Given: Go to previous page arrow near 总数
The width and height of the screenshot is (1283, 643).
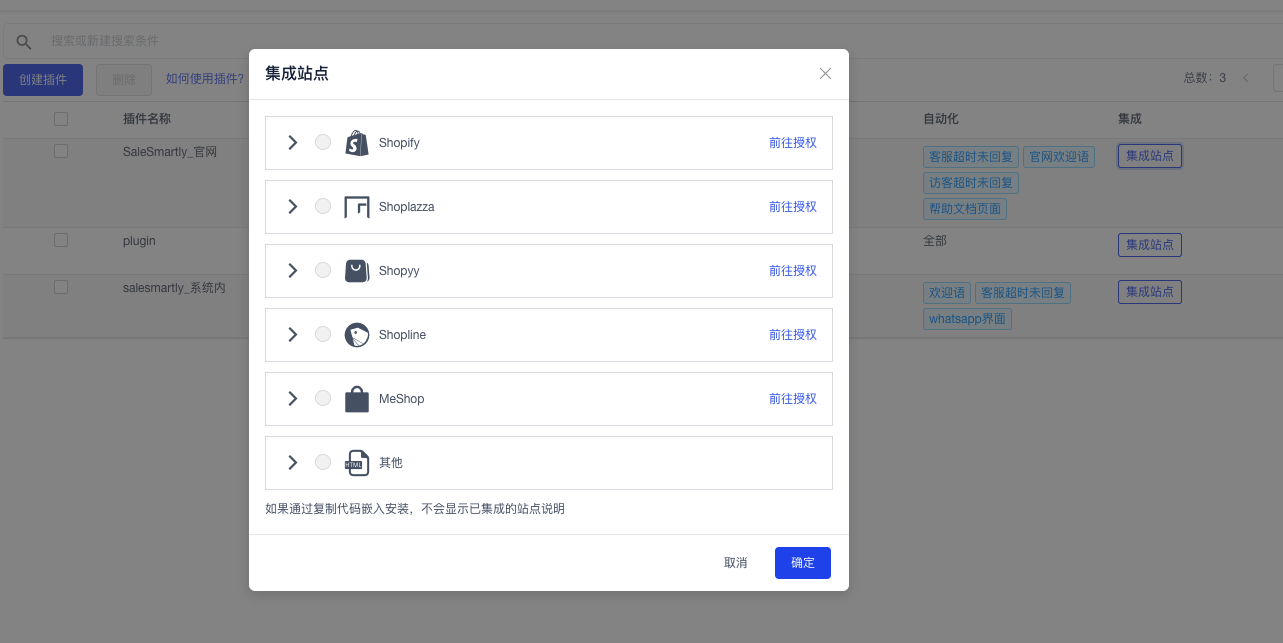Looking at the screenshot, I should 1246,78.
